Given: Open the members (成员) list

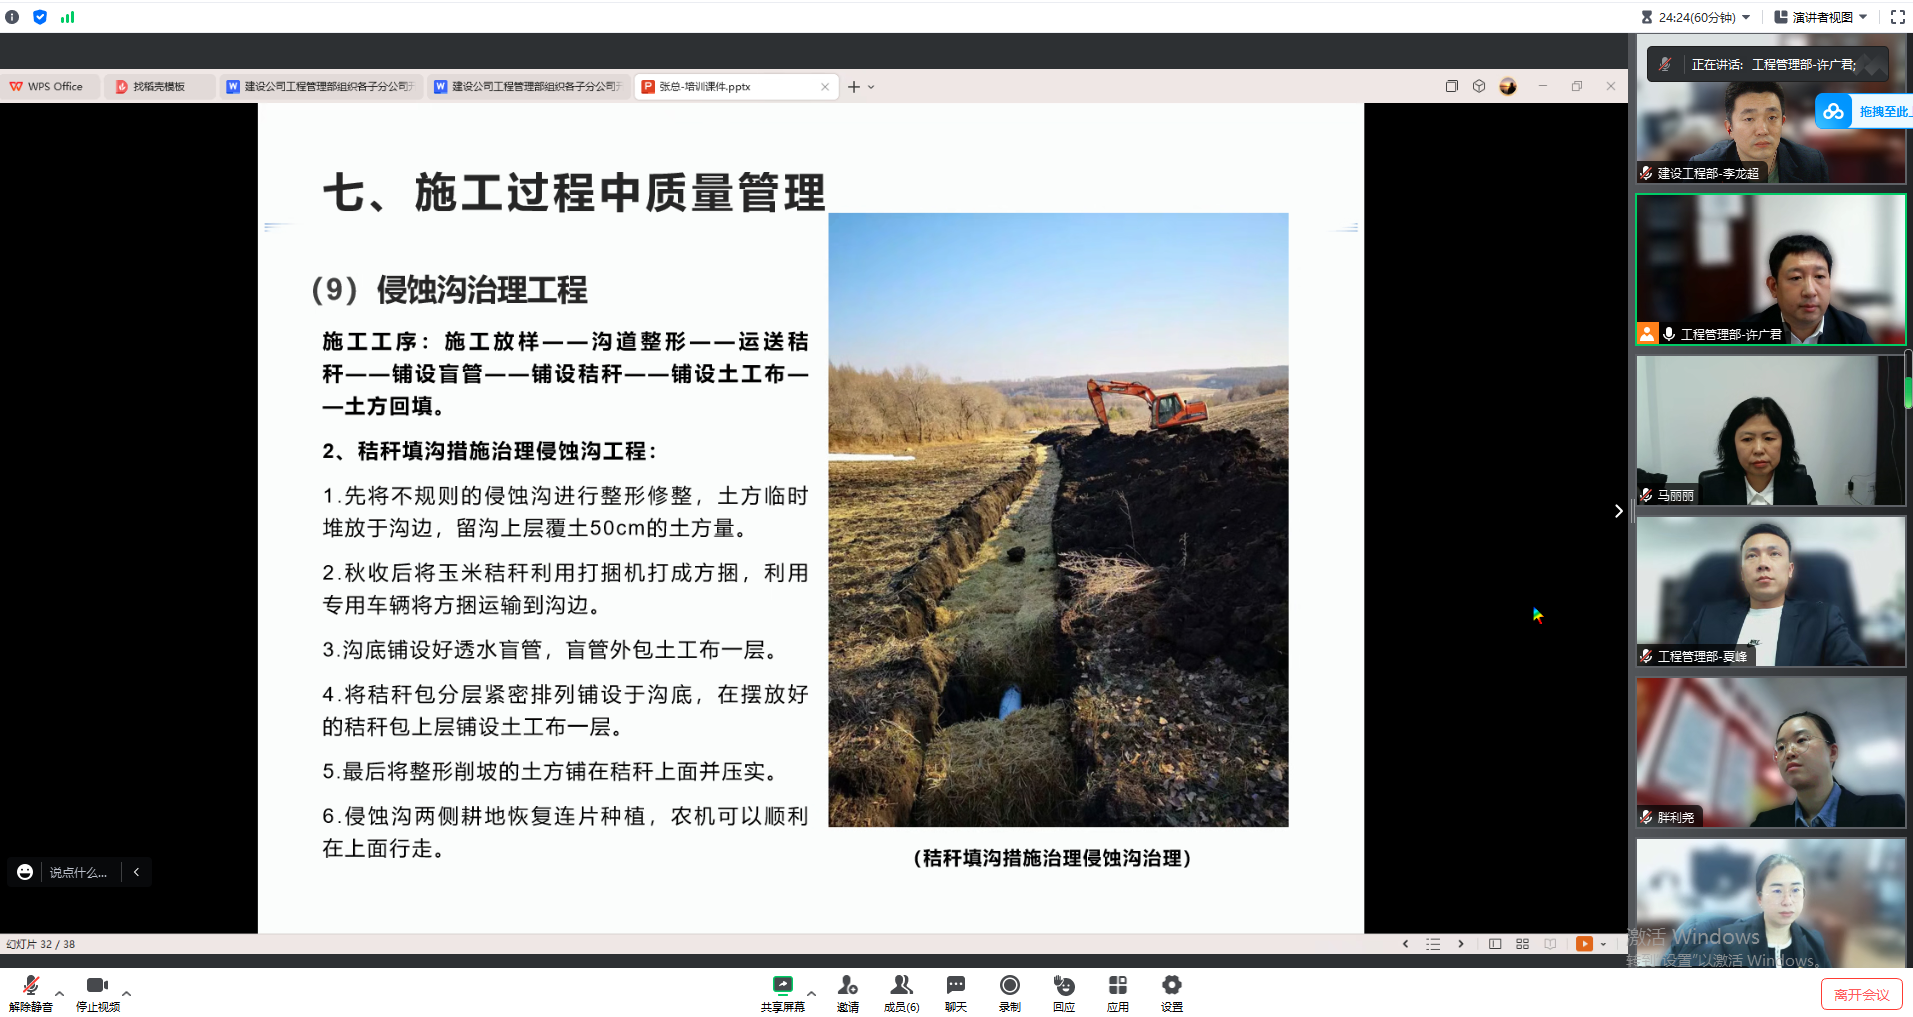Looking at the screenshot, I should point(901,993).
